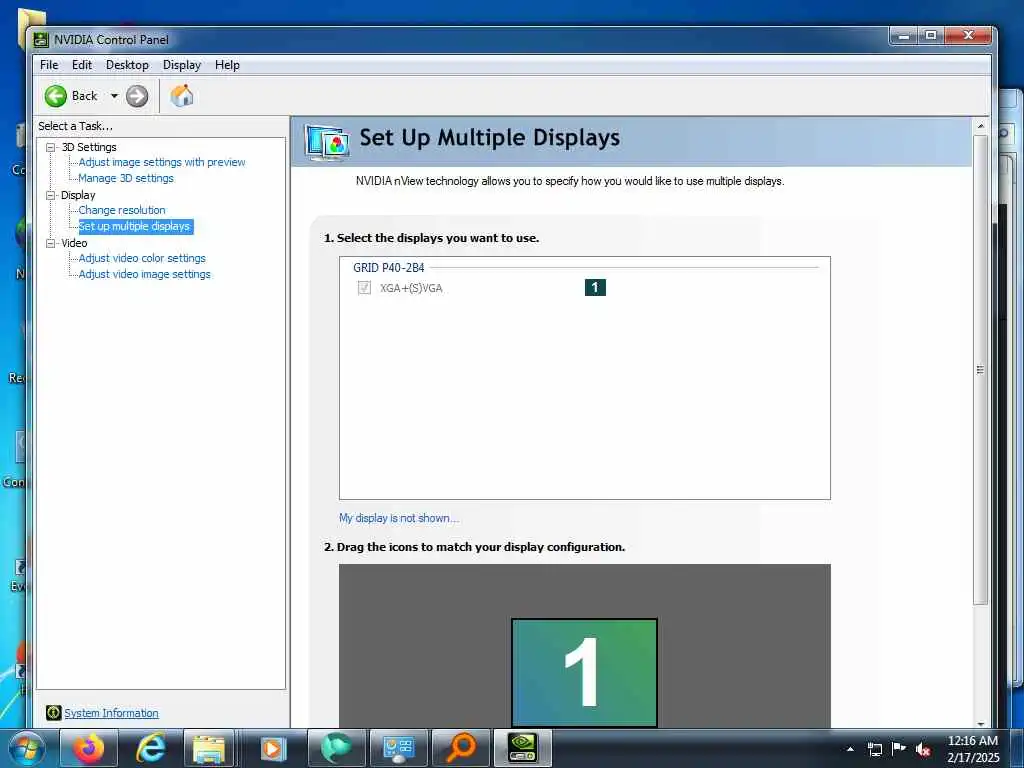Launch Internet Explorer from the taskbar
The width and height of the screenshot is (1024, 768).
150,748
